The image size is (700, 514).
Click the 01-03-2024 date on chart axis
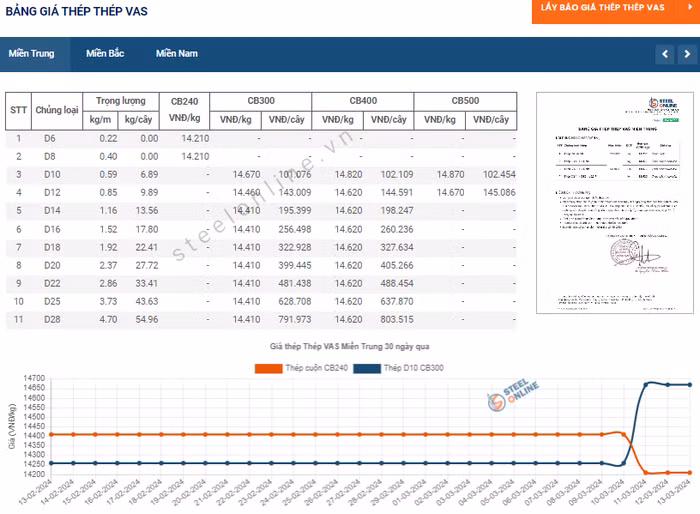[410, 492]
